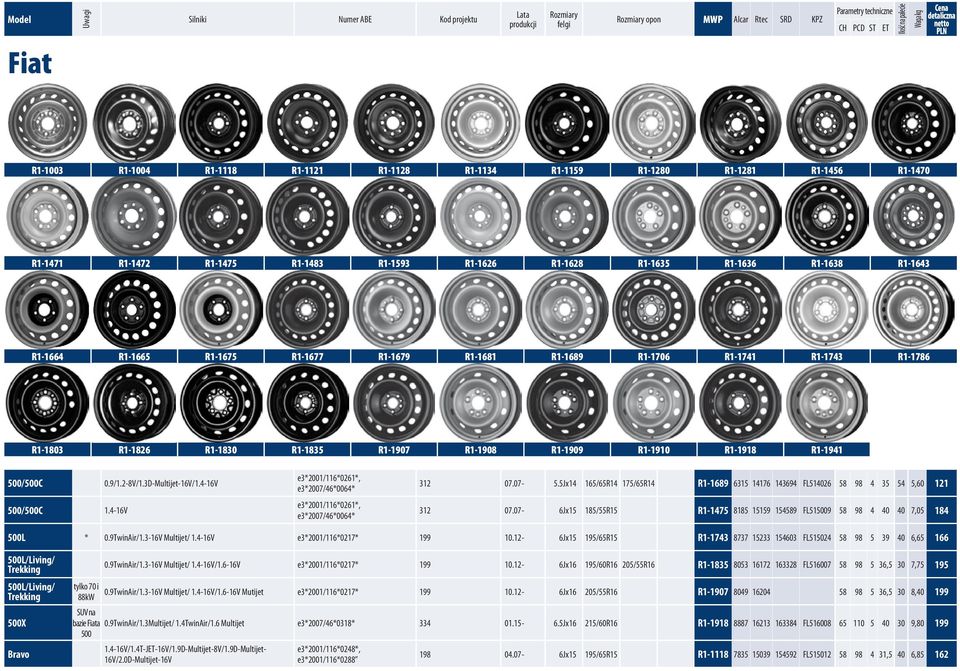This screenshot has height=671, width=960.
Task: Click the Bravo model cell
Action: 38,654
